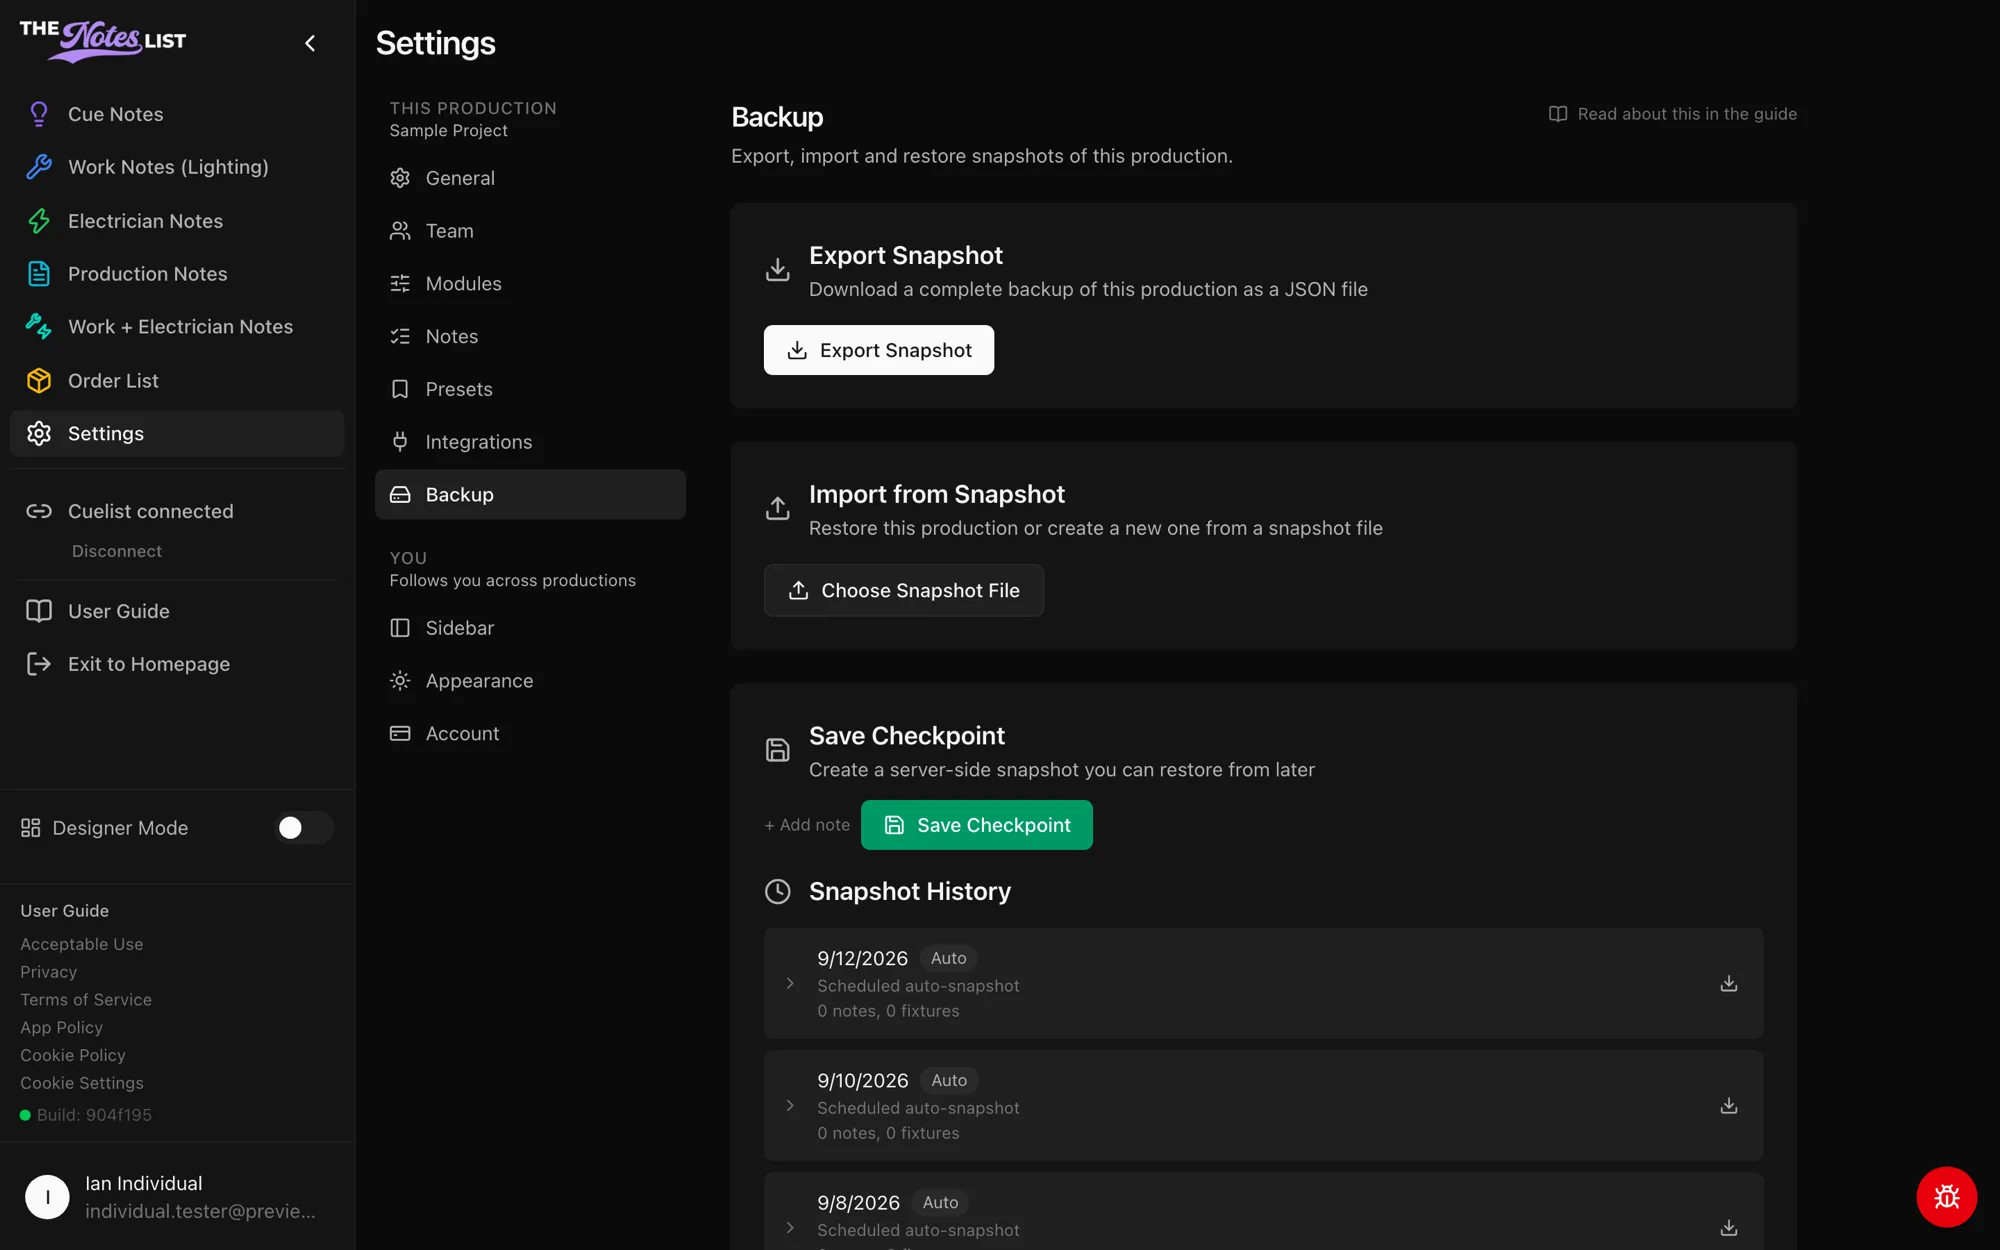
Task: Open Acceptable Use link
Action: [82, 944]
